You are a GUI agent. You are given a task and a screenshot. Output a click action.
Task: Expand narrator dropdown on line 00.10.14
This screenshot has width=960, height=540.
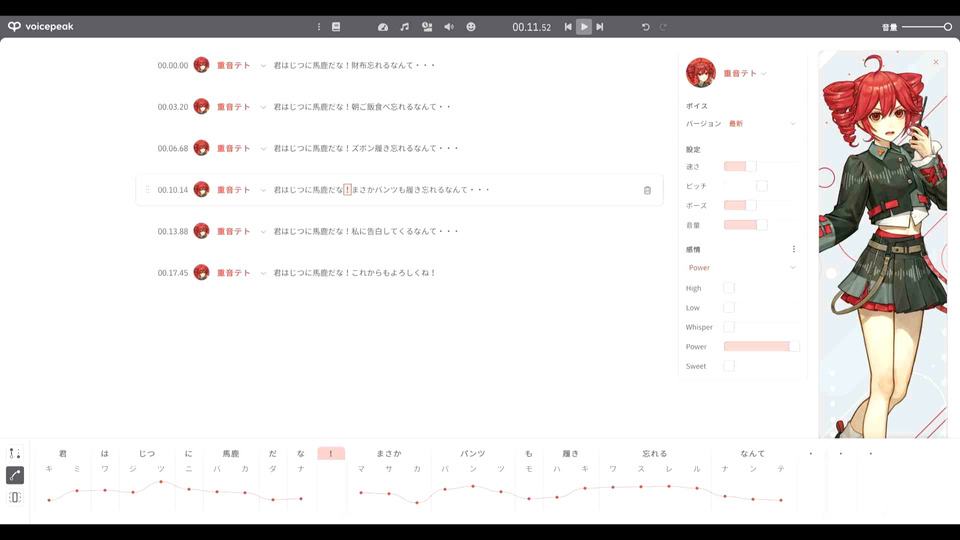tap(263, 190)
